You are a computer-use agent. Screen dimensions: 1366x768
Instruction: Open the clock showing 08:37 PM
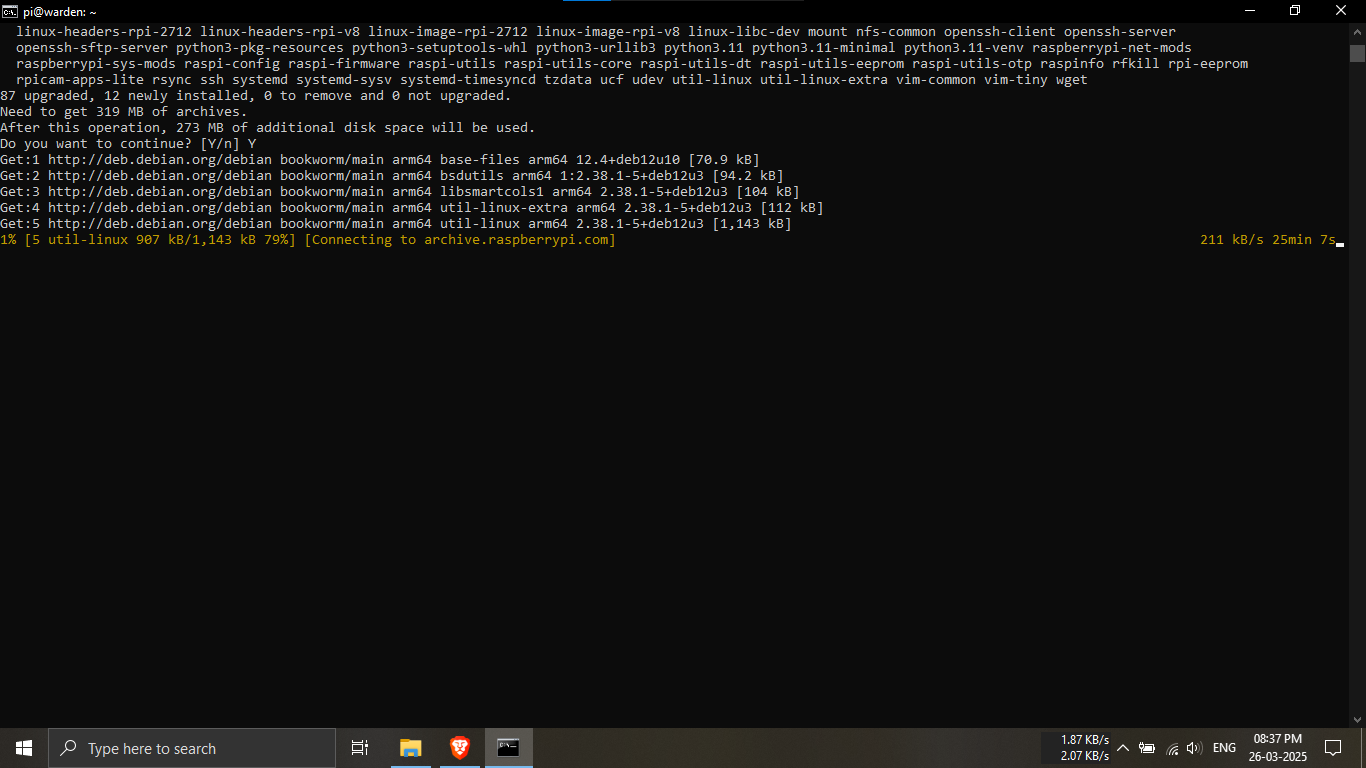tap(1277, 748)
